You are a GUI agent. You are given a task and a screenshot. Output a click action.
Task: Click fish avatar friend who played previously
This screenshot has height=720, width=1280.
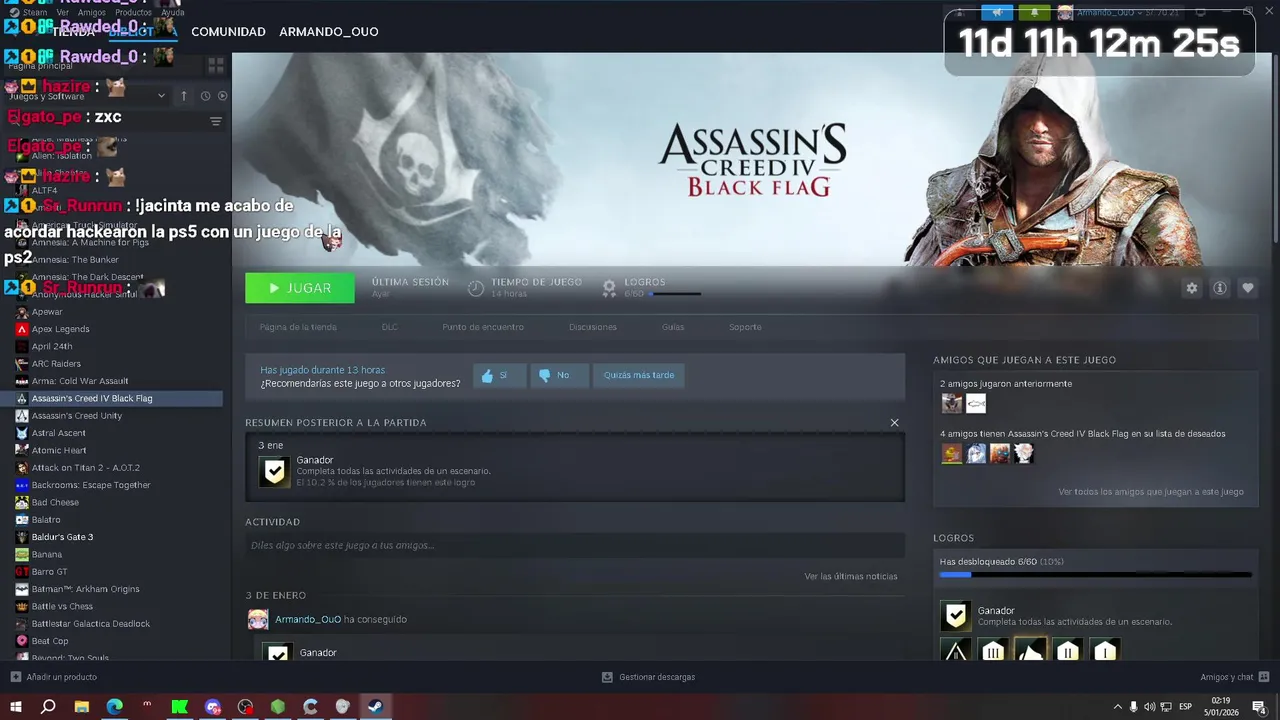click(x=976, y=403)
